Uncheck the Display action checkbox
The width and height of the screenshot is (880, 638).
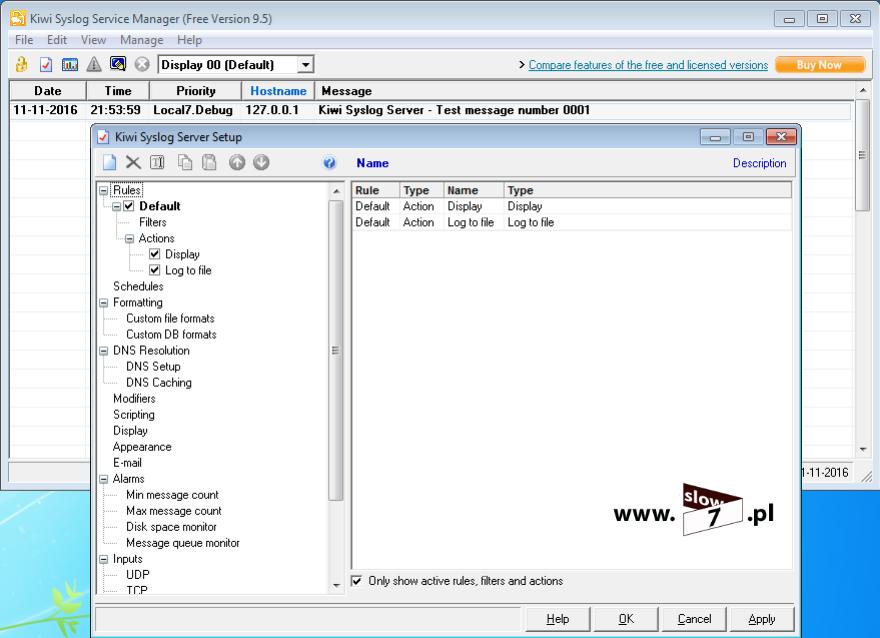click(x=154, y=254)
